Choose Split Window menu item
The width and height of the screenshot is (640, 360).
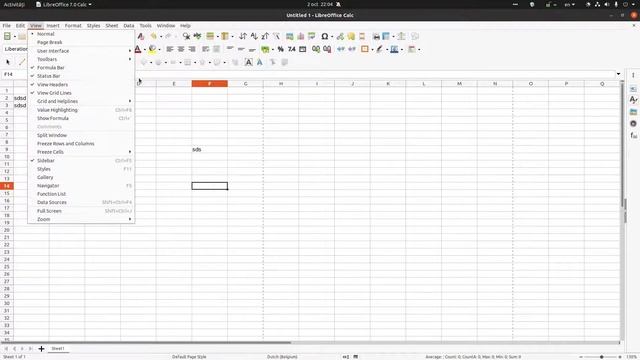tap(81, 135)
